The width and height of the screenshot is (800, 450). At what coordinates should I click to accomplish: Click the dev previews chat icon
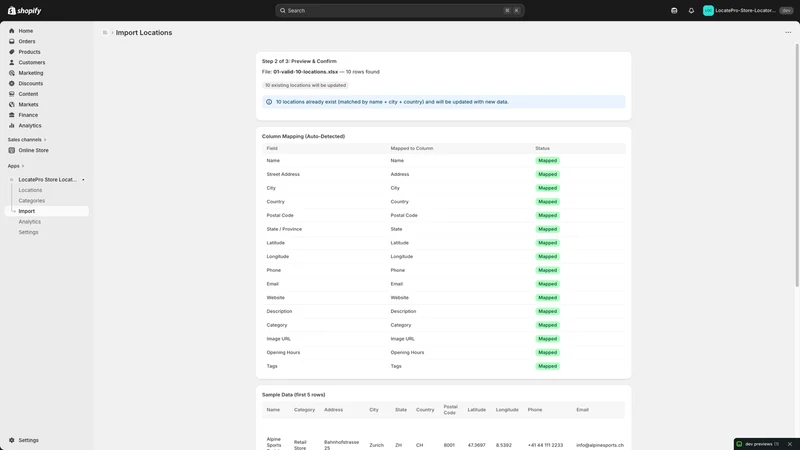coord(739,444)
